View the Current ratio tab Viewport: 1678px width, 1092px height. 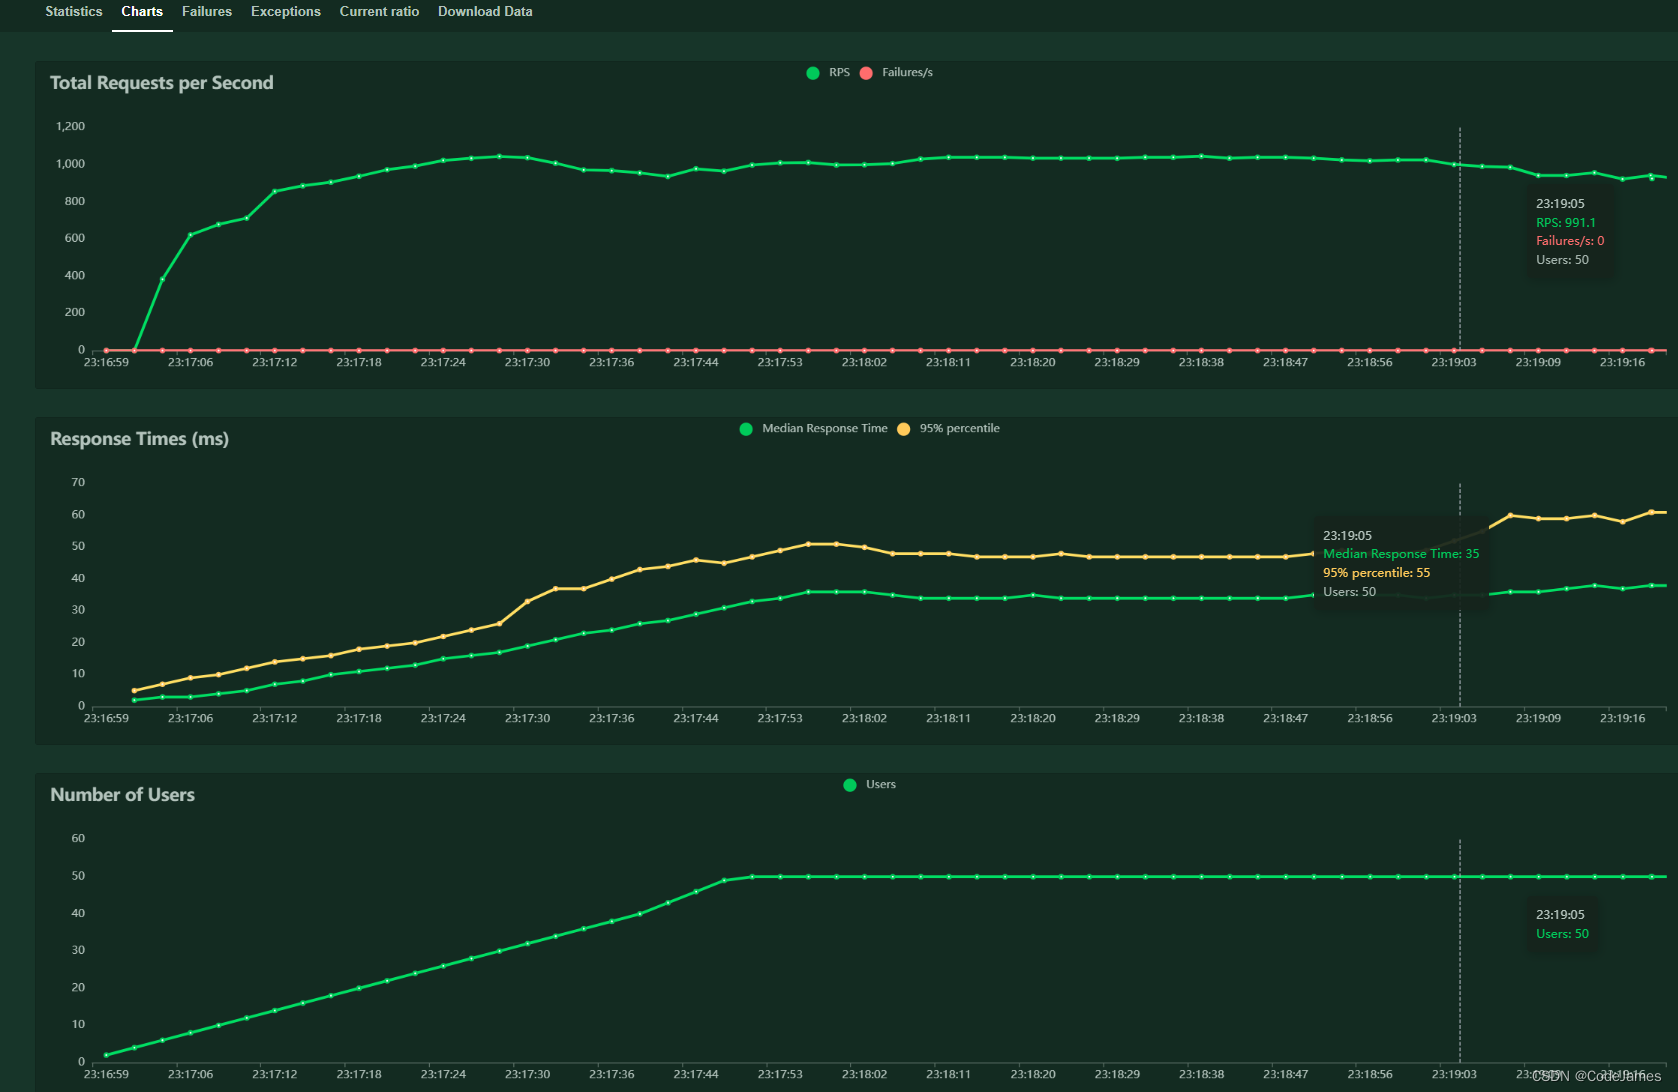tap(379, 12)
